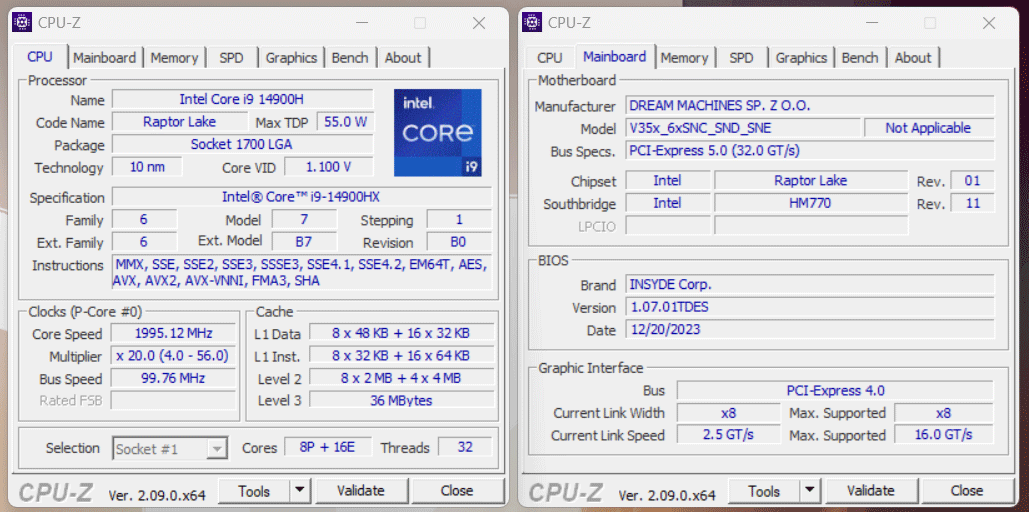
Task: Click the Instructions list field
Action: pyautogui.click(x=302, y=272)
